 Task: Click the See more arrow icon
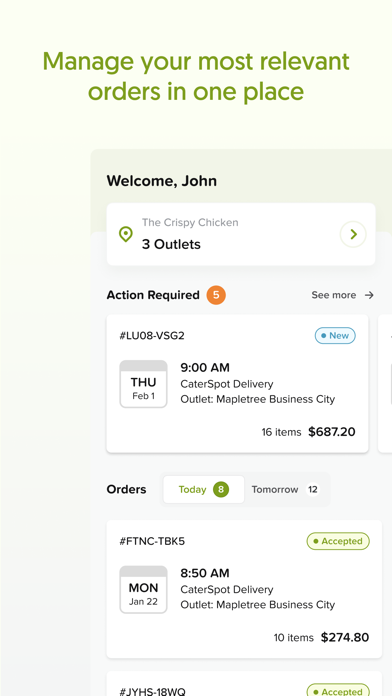(369, 295)
